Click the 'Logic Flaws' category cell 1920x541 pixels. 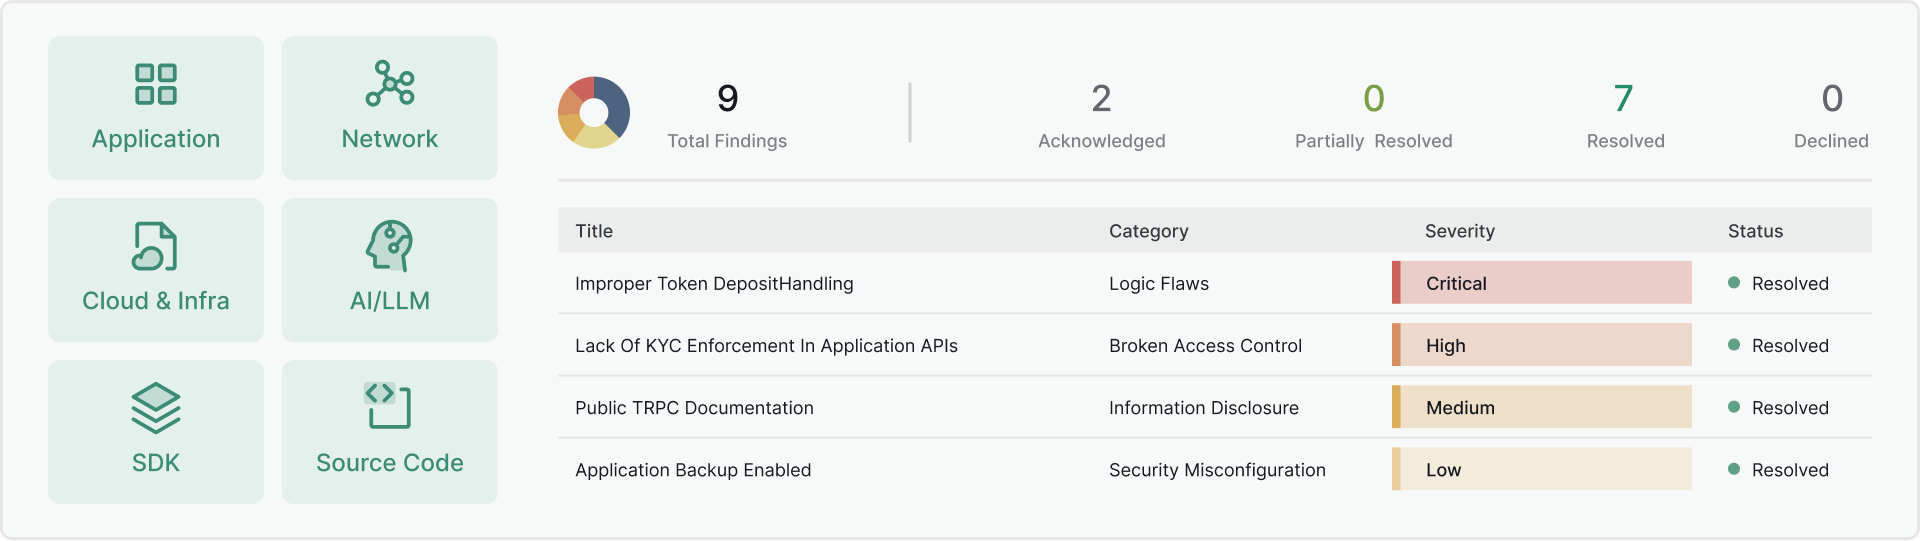pyautogui.click(x=1159, y=283)
